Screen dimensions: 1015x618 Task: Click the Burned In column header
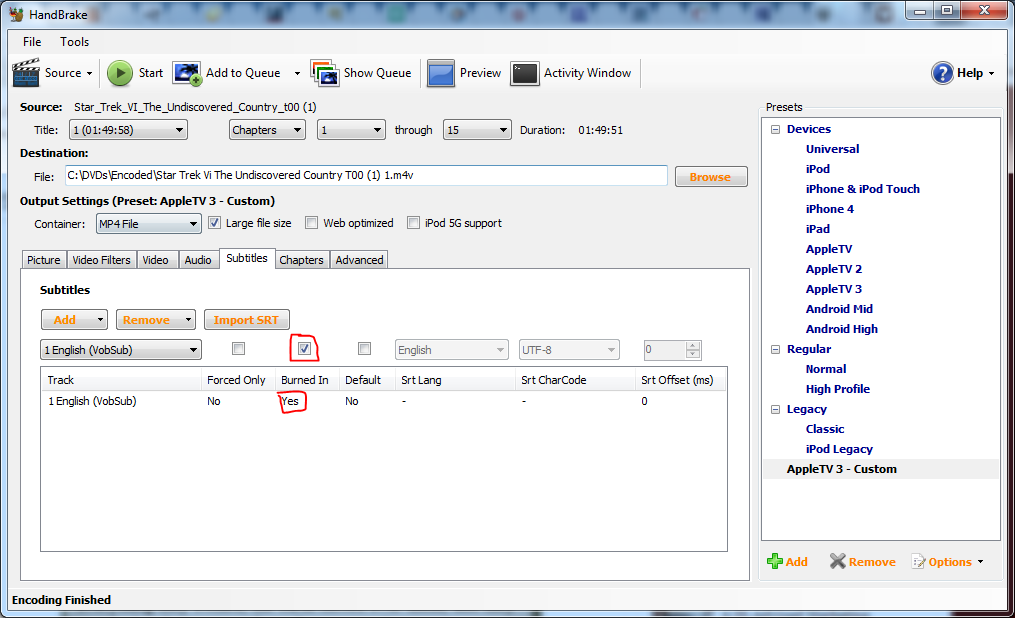tap(307, 380)
